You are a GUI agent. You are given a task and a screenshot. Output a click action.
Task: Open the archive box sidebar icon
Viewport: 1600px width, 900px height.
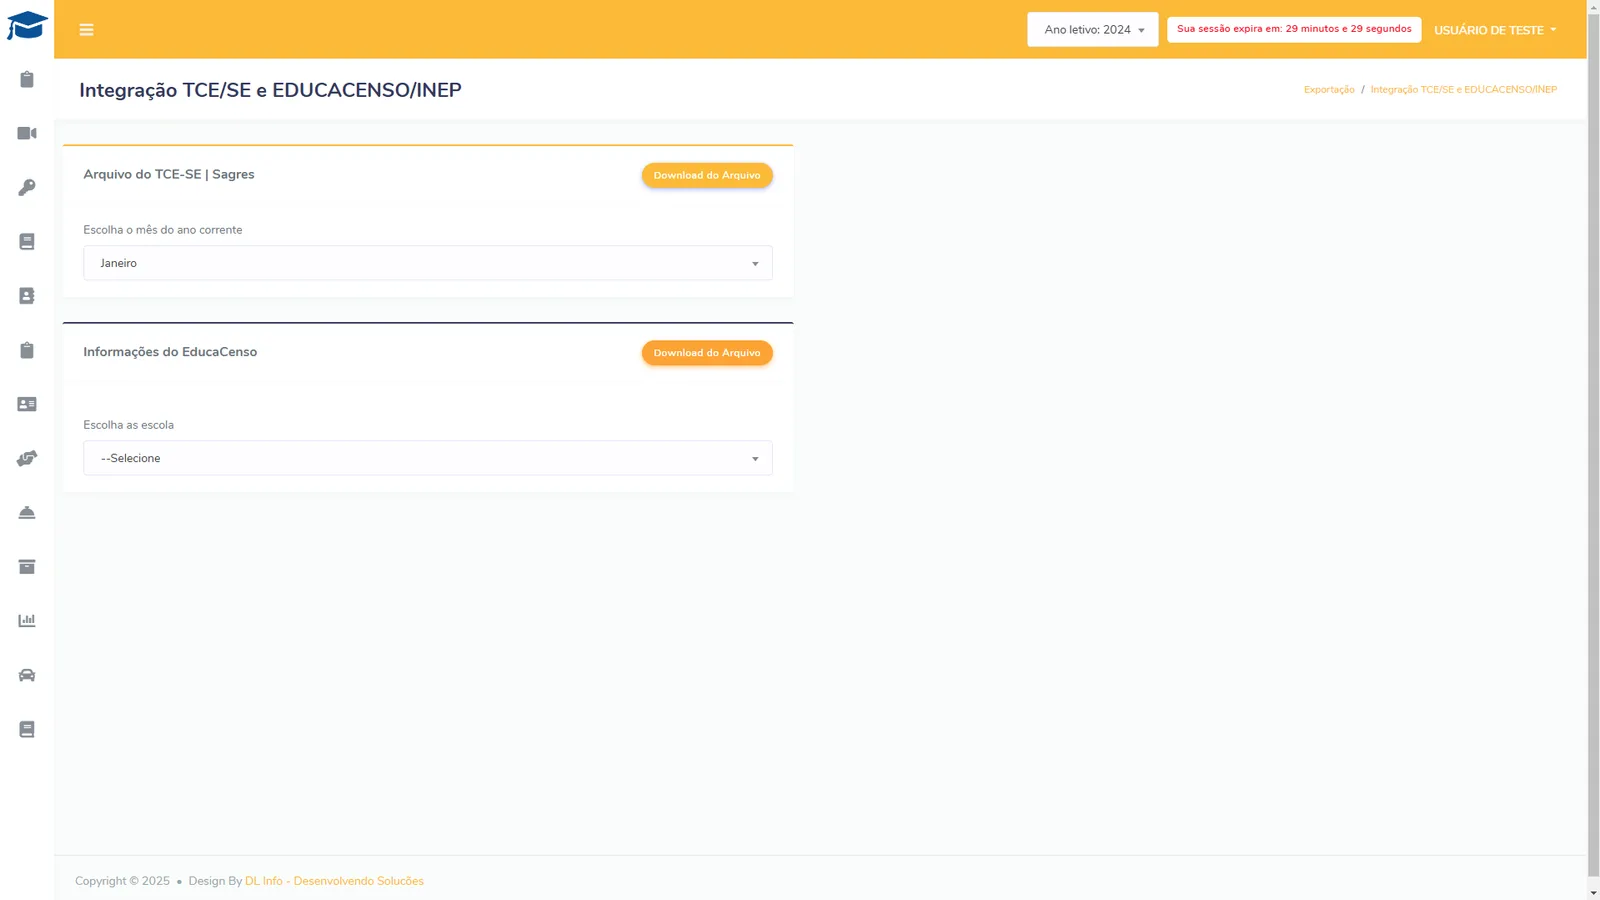27,566
